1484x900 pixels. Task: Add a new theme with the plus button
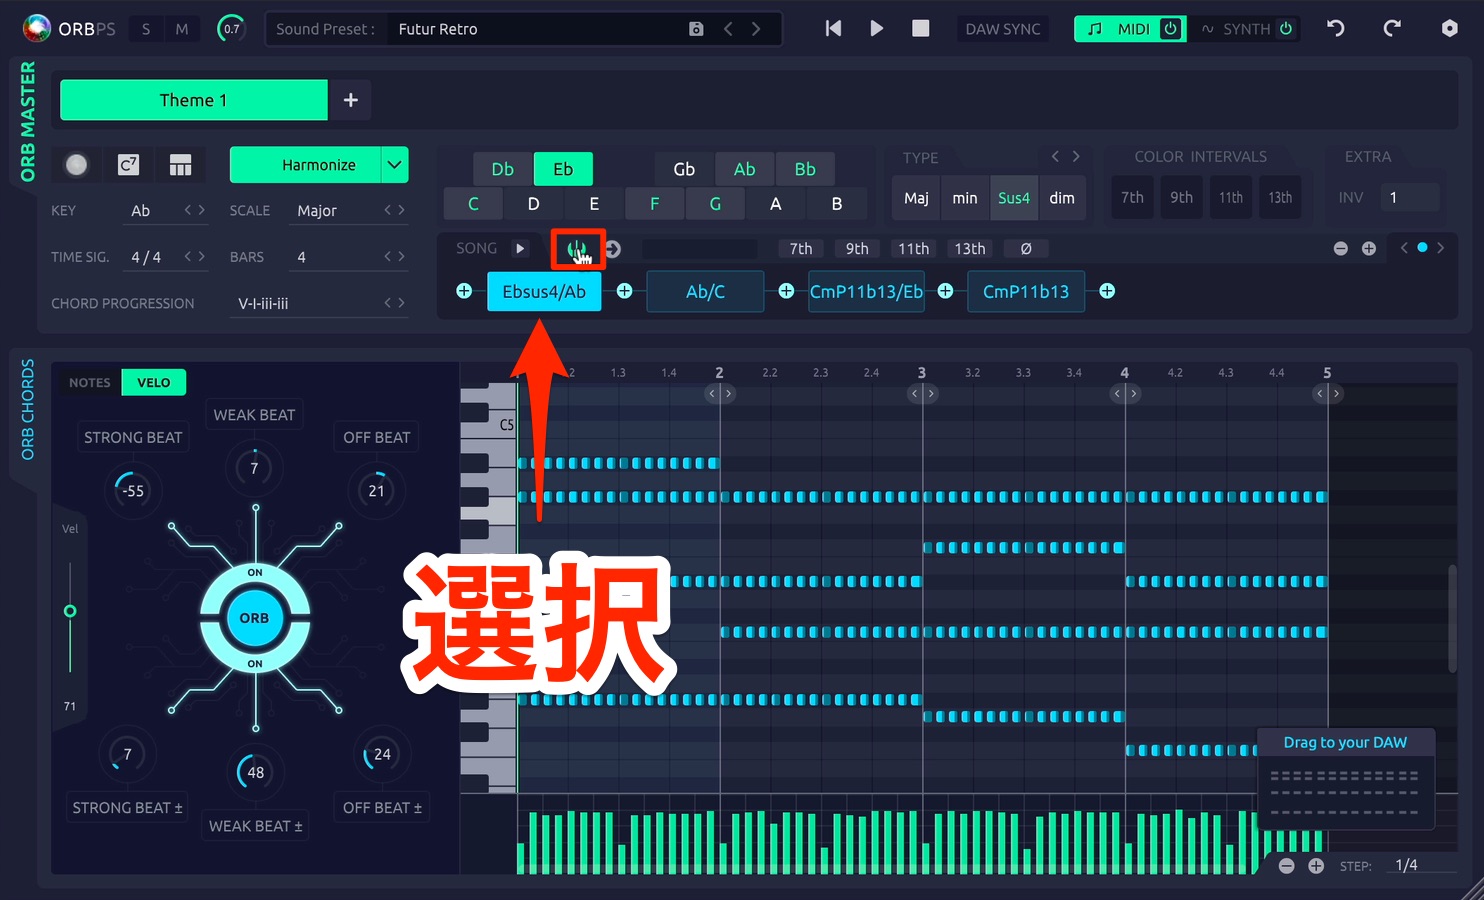351,100
